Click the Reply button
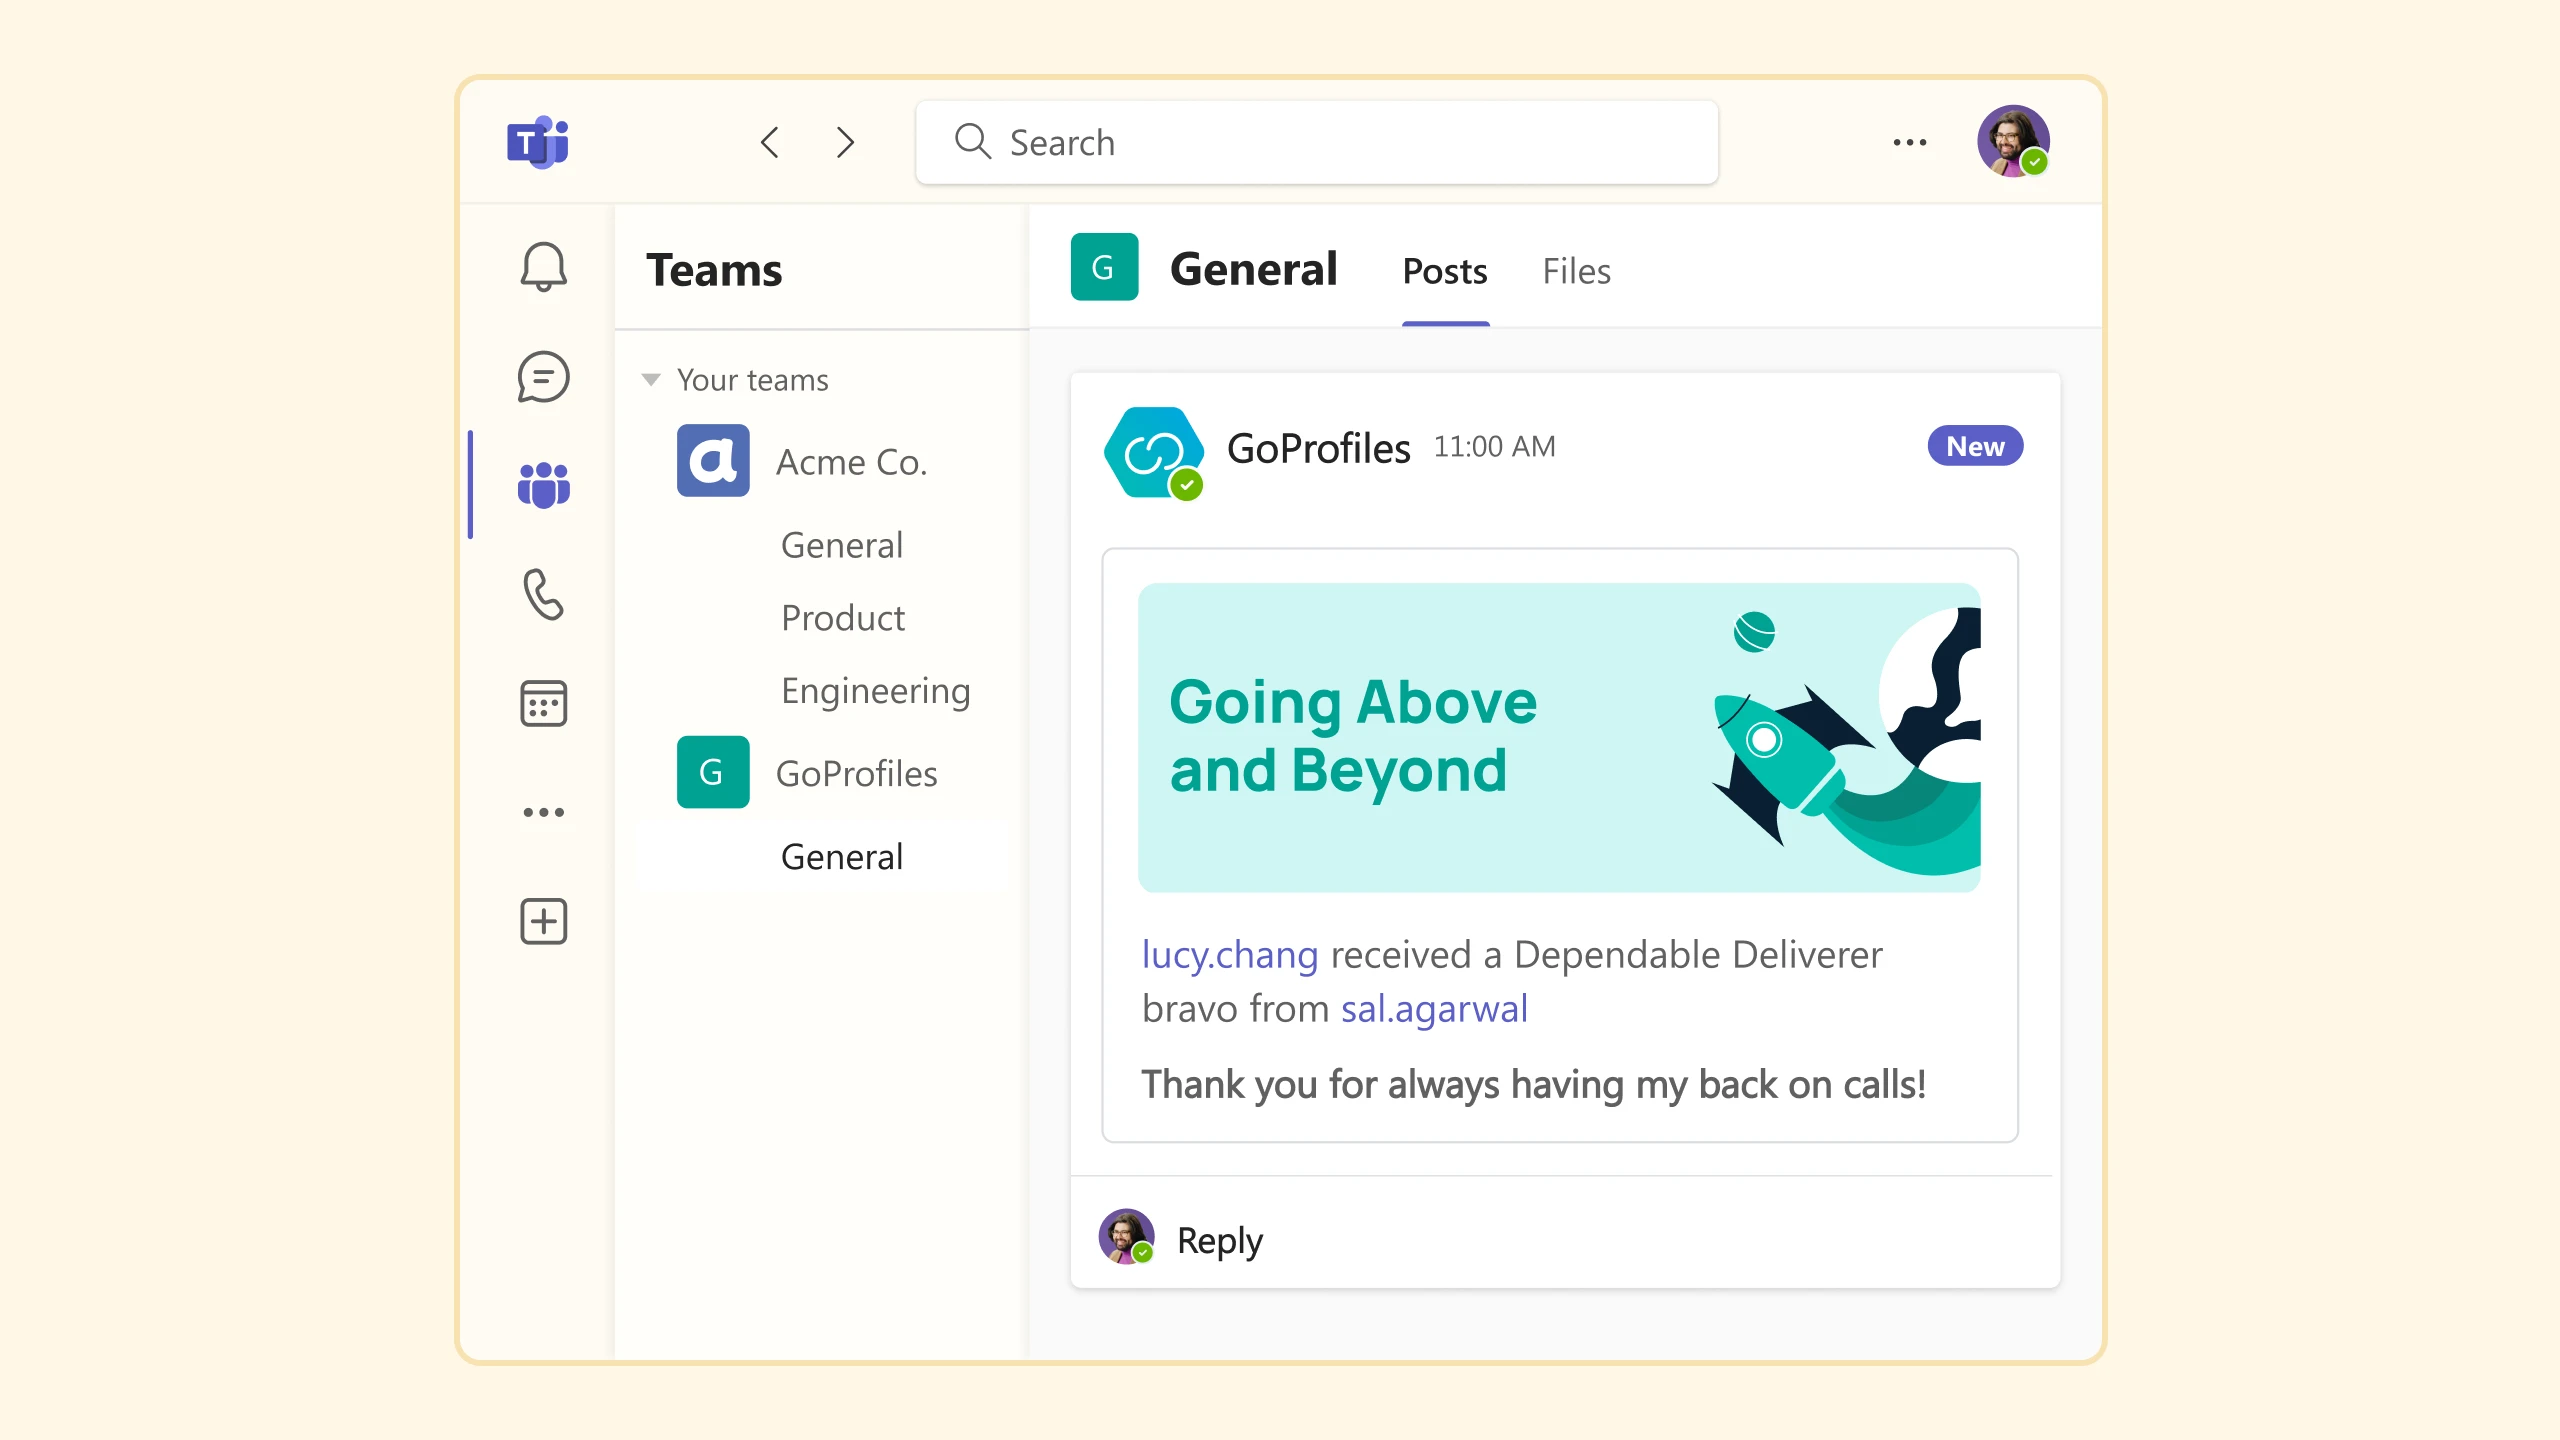Viewport: 2560px width, 1440px height. (1220, 1241)
